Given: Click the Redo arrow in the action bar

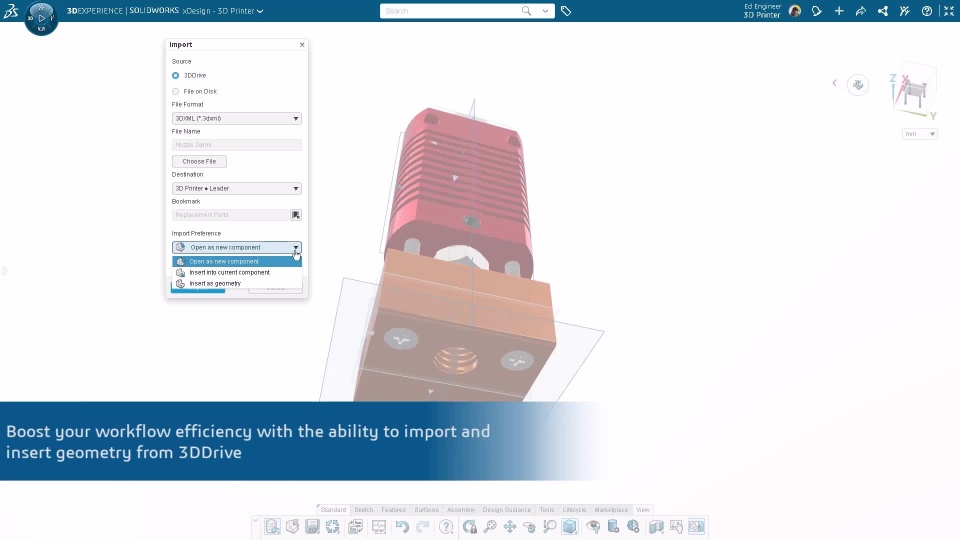Looking at the screenshot, I should (x=422, y=527).
